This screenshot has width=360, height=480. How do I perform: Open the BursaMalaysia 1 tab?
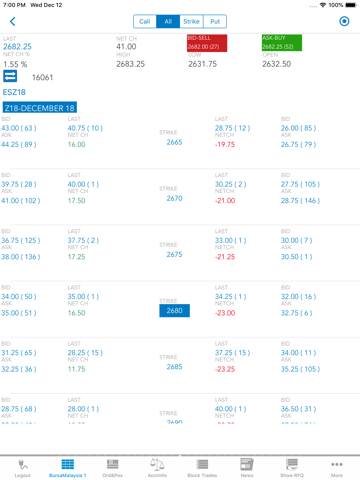[x=68, y=468]
